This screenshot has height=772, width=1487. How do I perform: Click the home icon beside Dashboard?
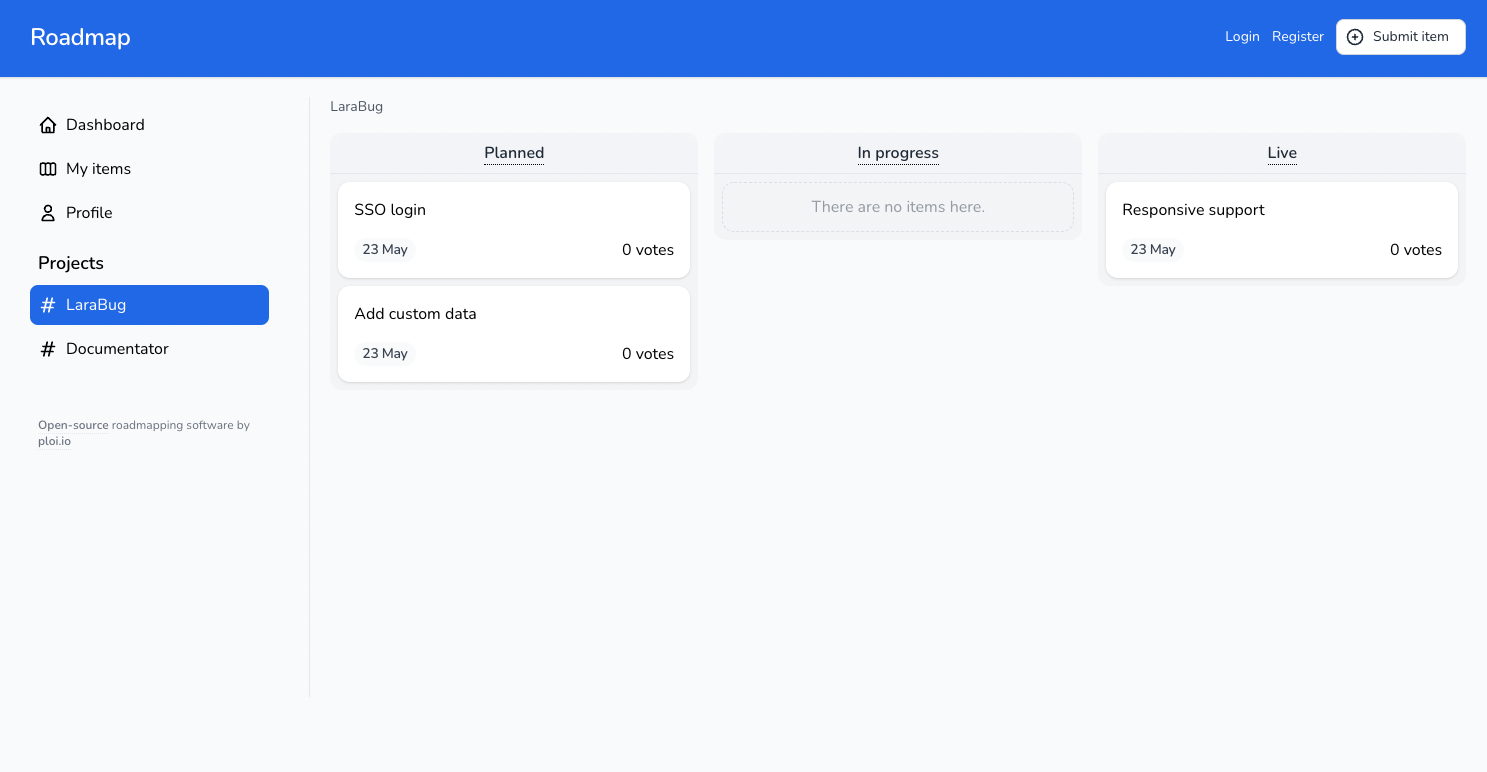click(x=48, y=124)
